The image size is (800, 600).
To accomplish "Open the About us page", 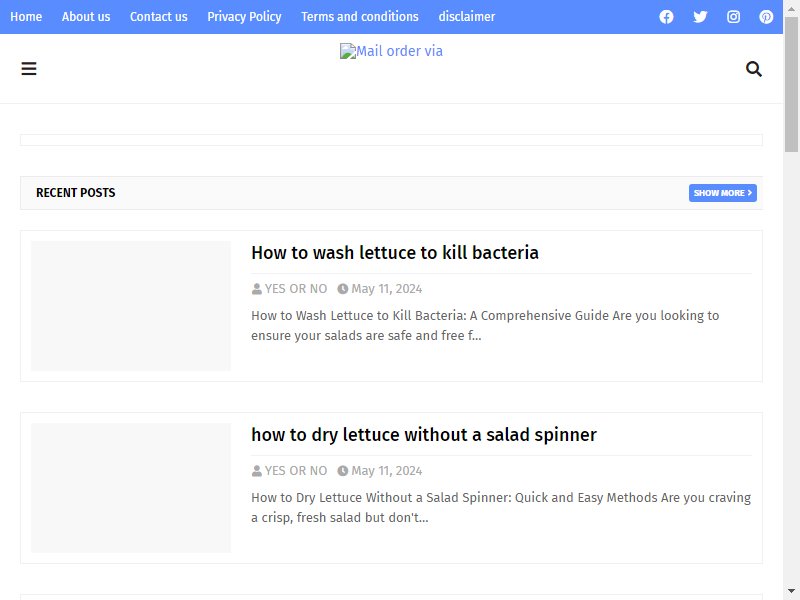I will (86, 16).
